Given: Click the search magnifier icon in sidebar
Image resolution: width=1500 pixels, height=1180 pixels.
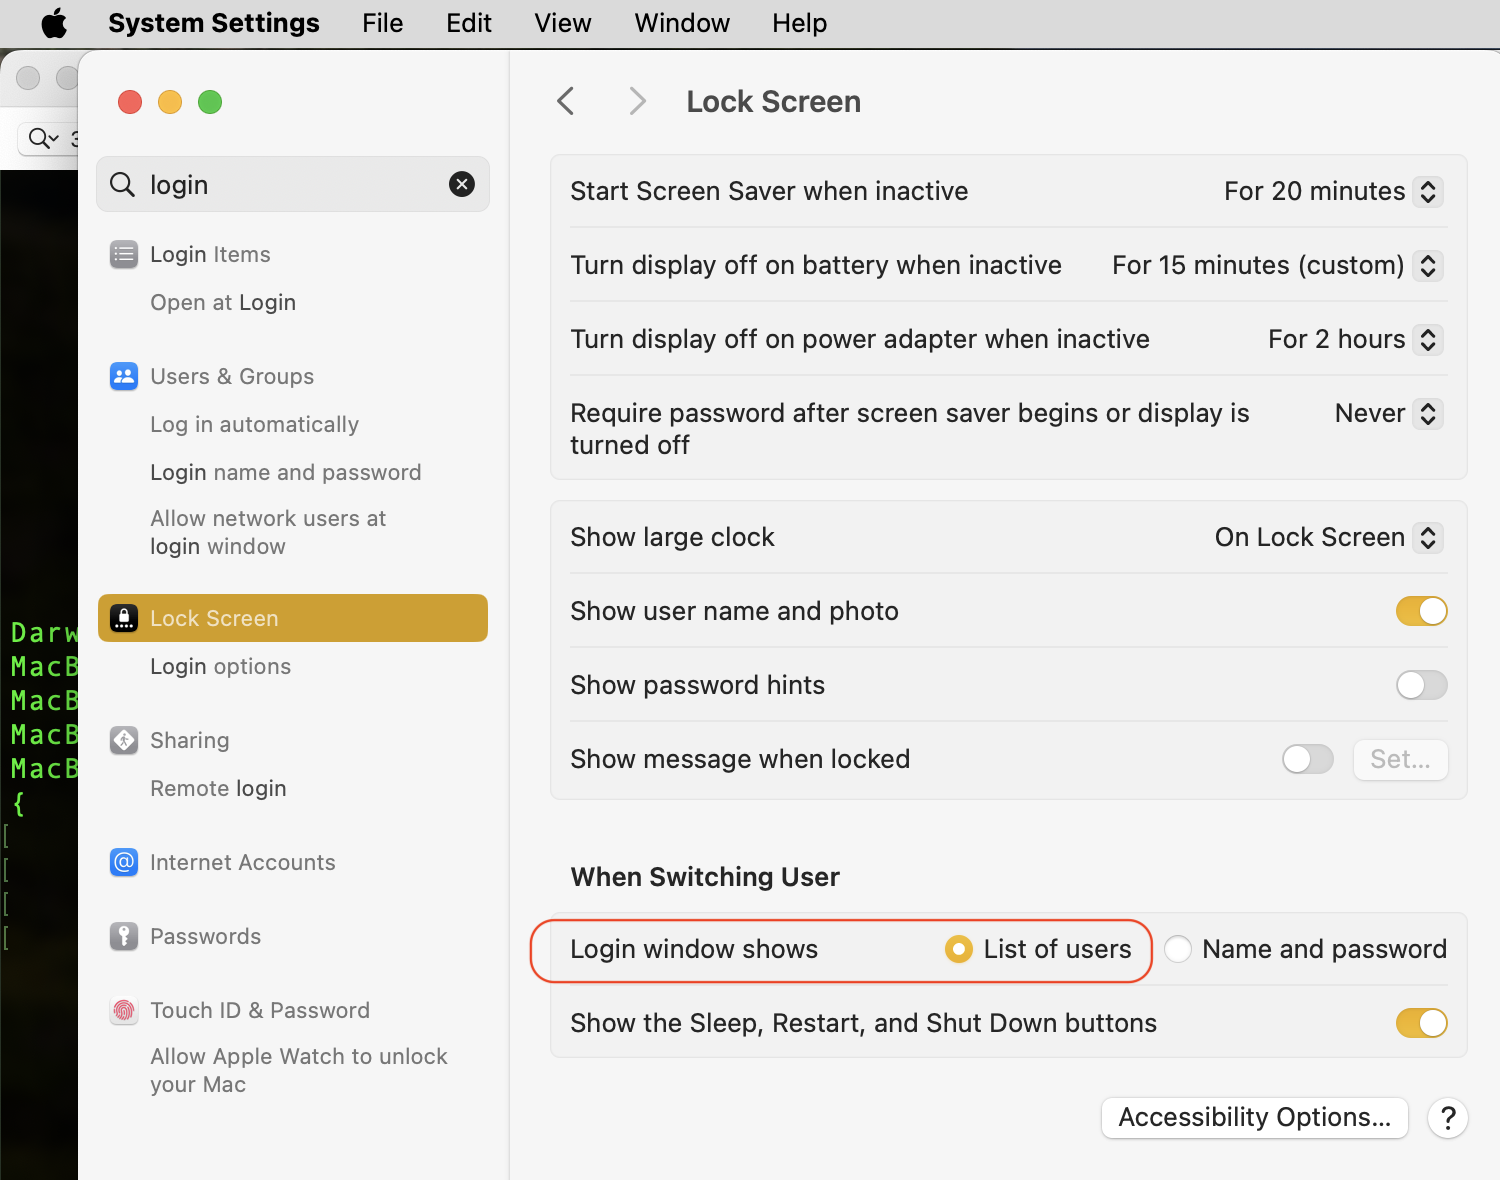Looking at the screenshot, I should click(x=122, y=184).
